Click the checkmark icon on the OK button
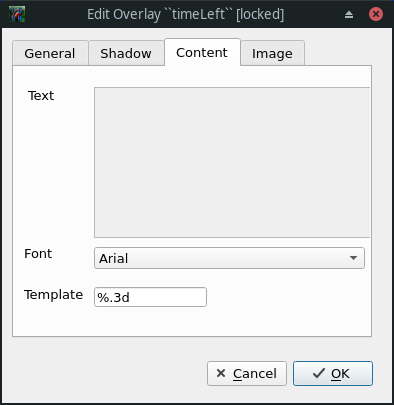394x405 pixels. pyautogui.click(x=319, y=373)
